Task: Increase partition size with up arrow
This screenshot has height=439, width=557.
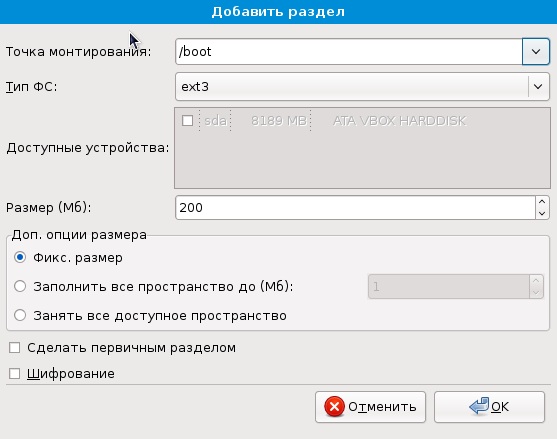Action: click(542, 202)
